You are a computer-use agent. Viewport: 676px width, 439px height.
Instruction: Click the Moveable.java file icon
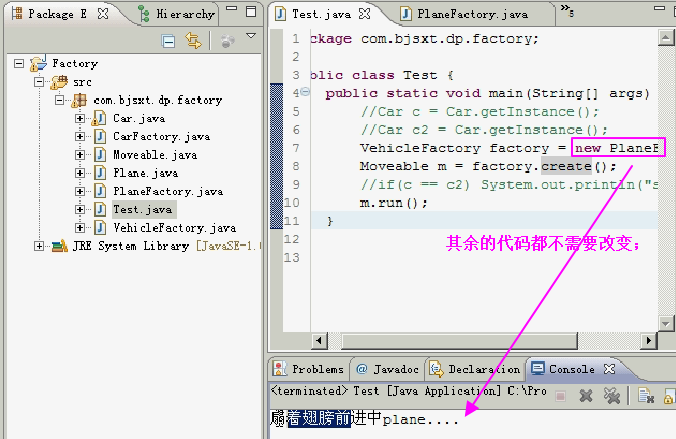pos(100,154)
